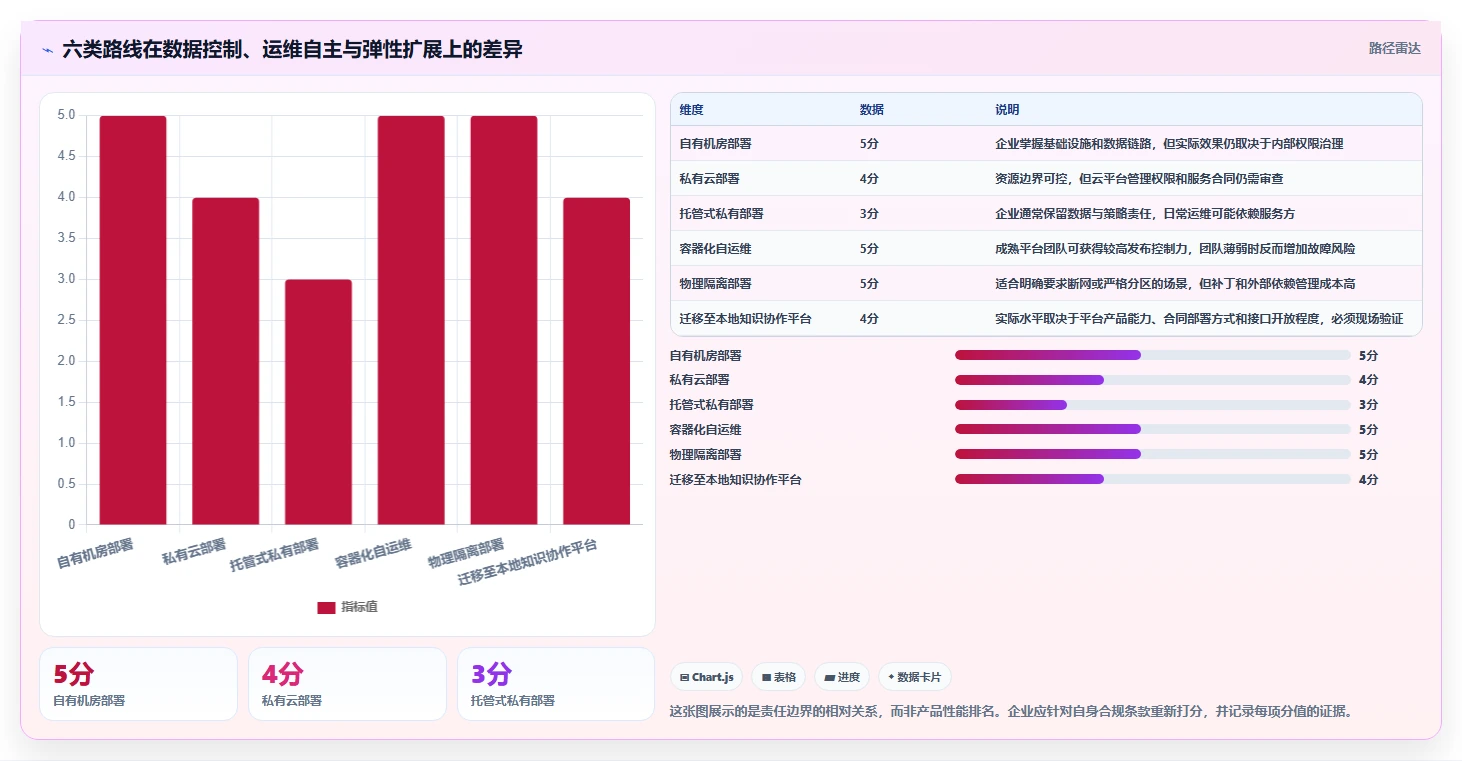
Task: Click the 迁移至本地知识协作平台 bar in the chart
Action: click(x=597, y=361)
